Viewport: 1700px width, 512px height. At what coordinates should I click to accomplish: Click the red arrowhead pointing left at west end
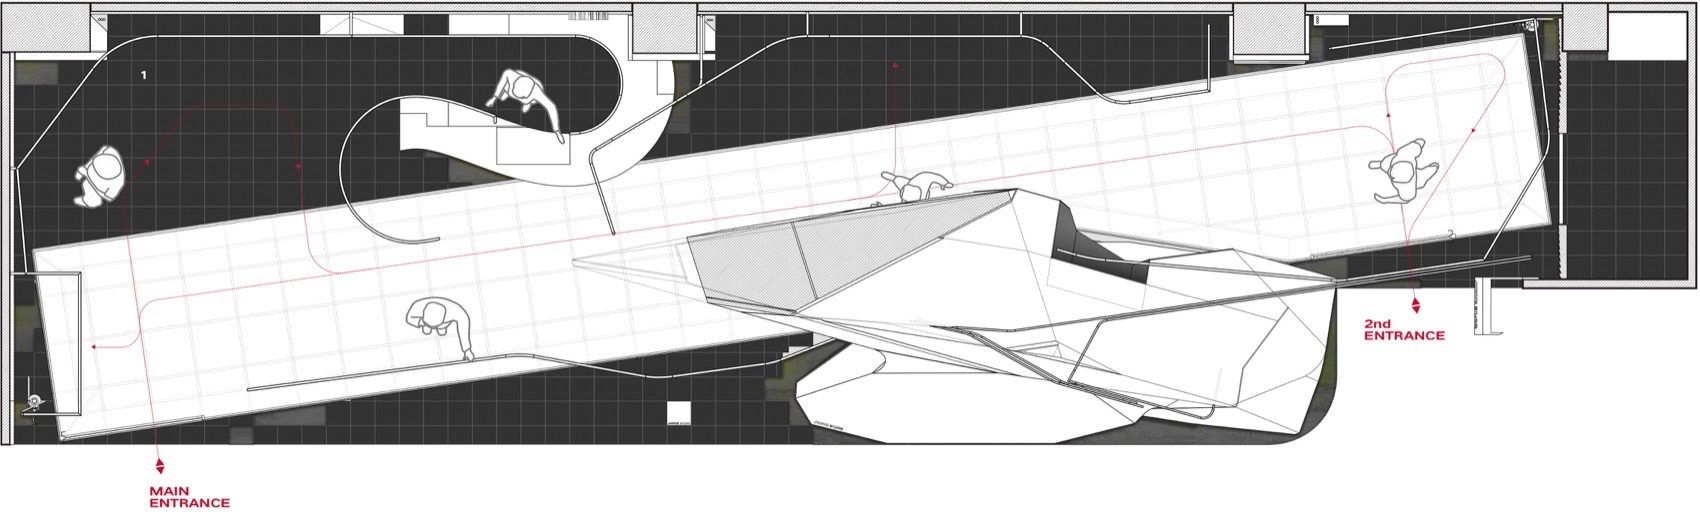point(93,346)
